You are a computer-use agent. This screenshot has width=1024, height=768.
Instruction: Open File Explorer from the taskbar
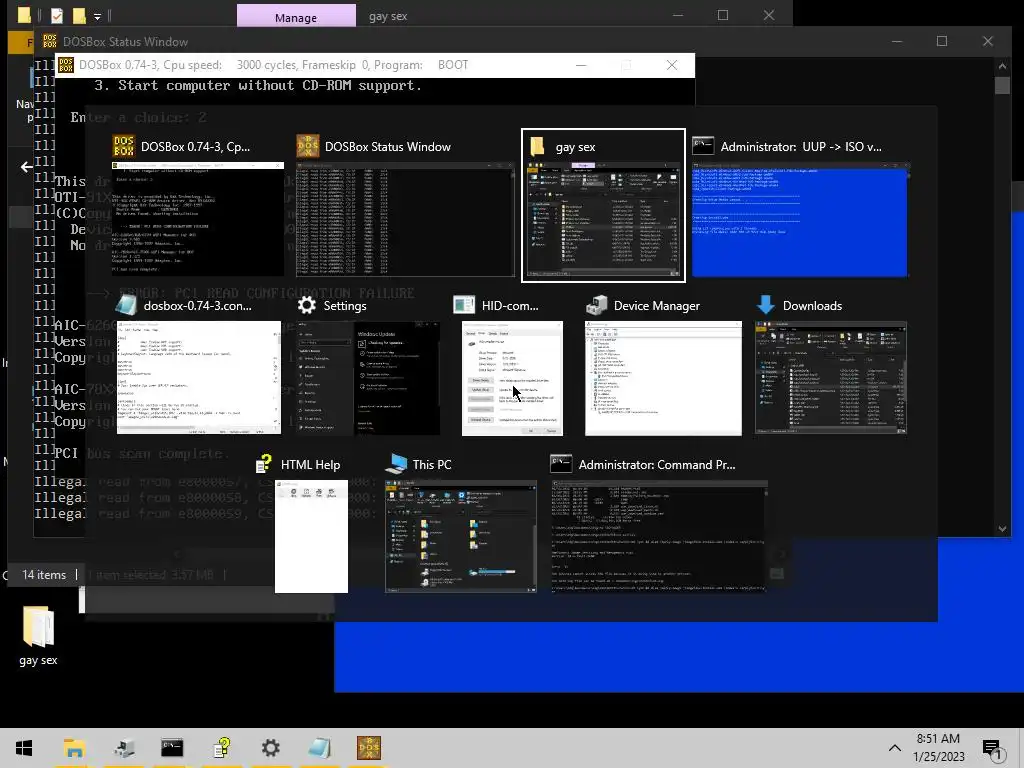(74, 748)
